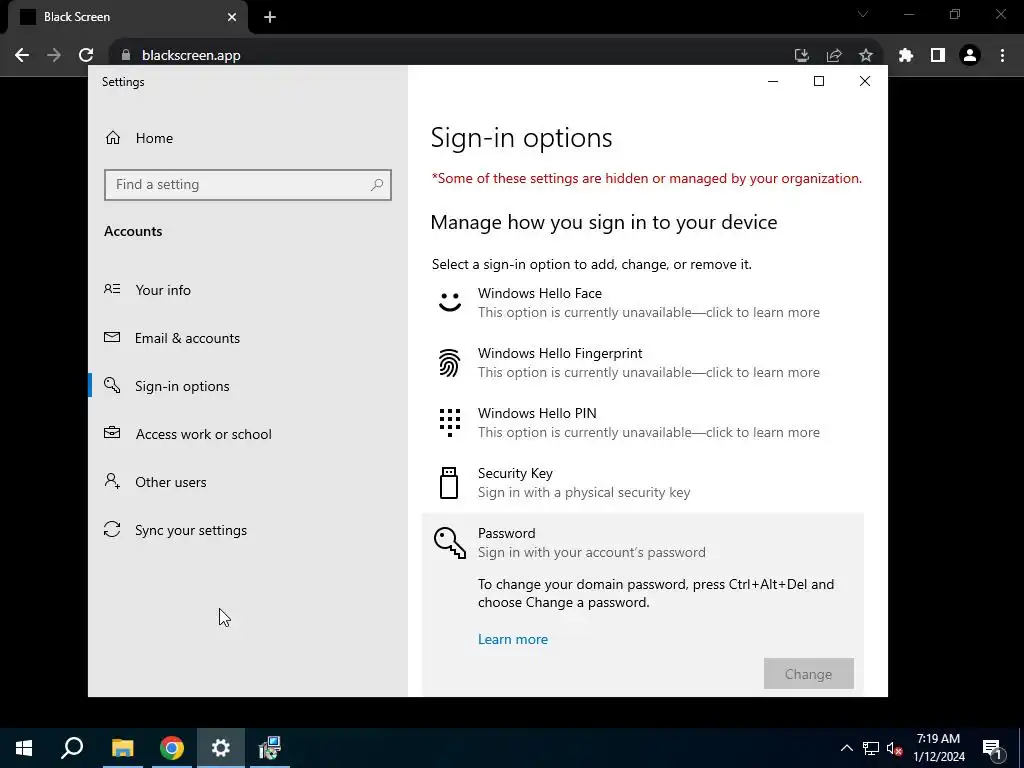Viewport: 1024px width, 768px height.
Task: Click the Chrome icon in taskbar
Action: [172, 748]
